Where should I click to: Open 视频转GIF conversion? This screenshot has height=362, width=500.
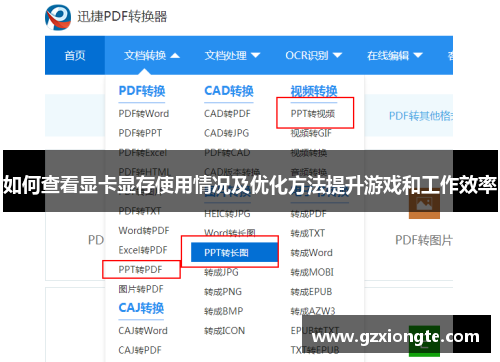coord(311,133)
